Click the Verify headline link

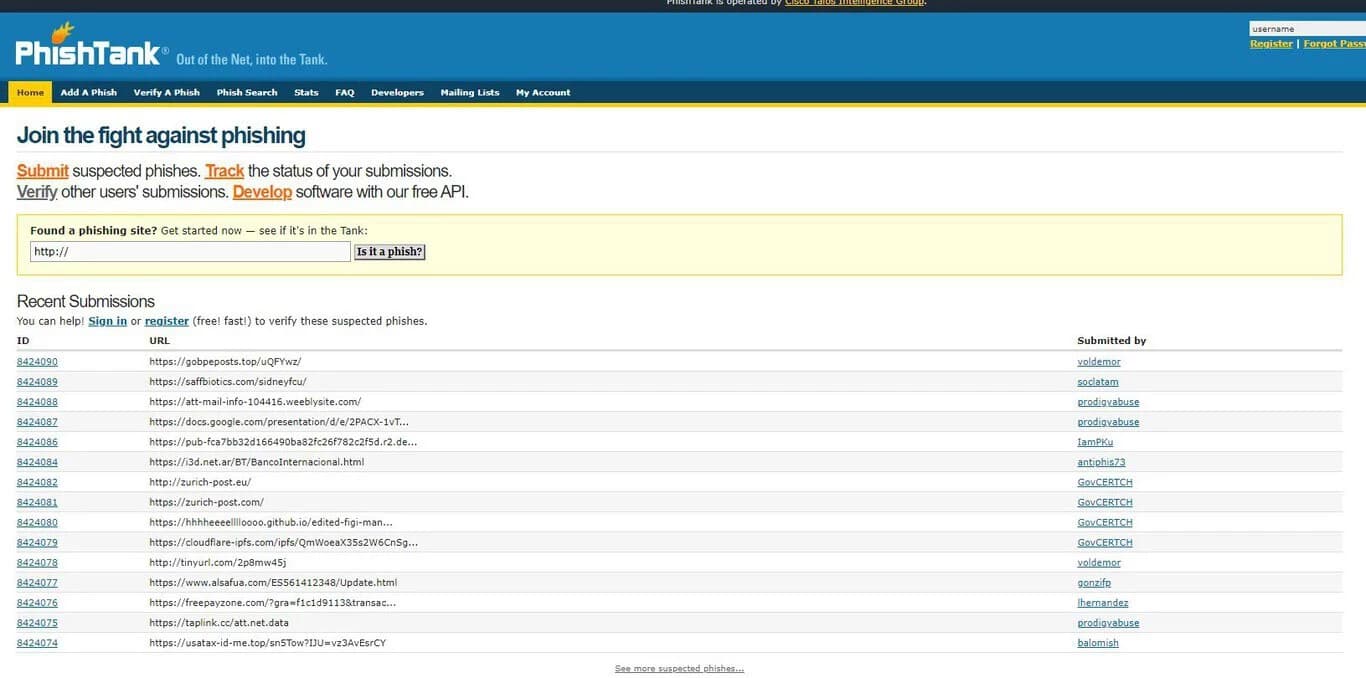(37, 192)
